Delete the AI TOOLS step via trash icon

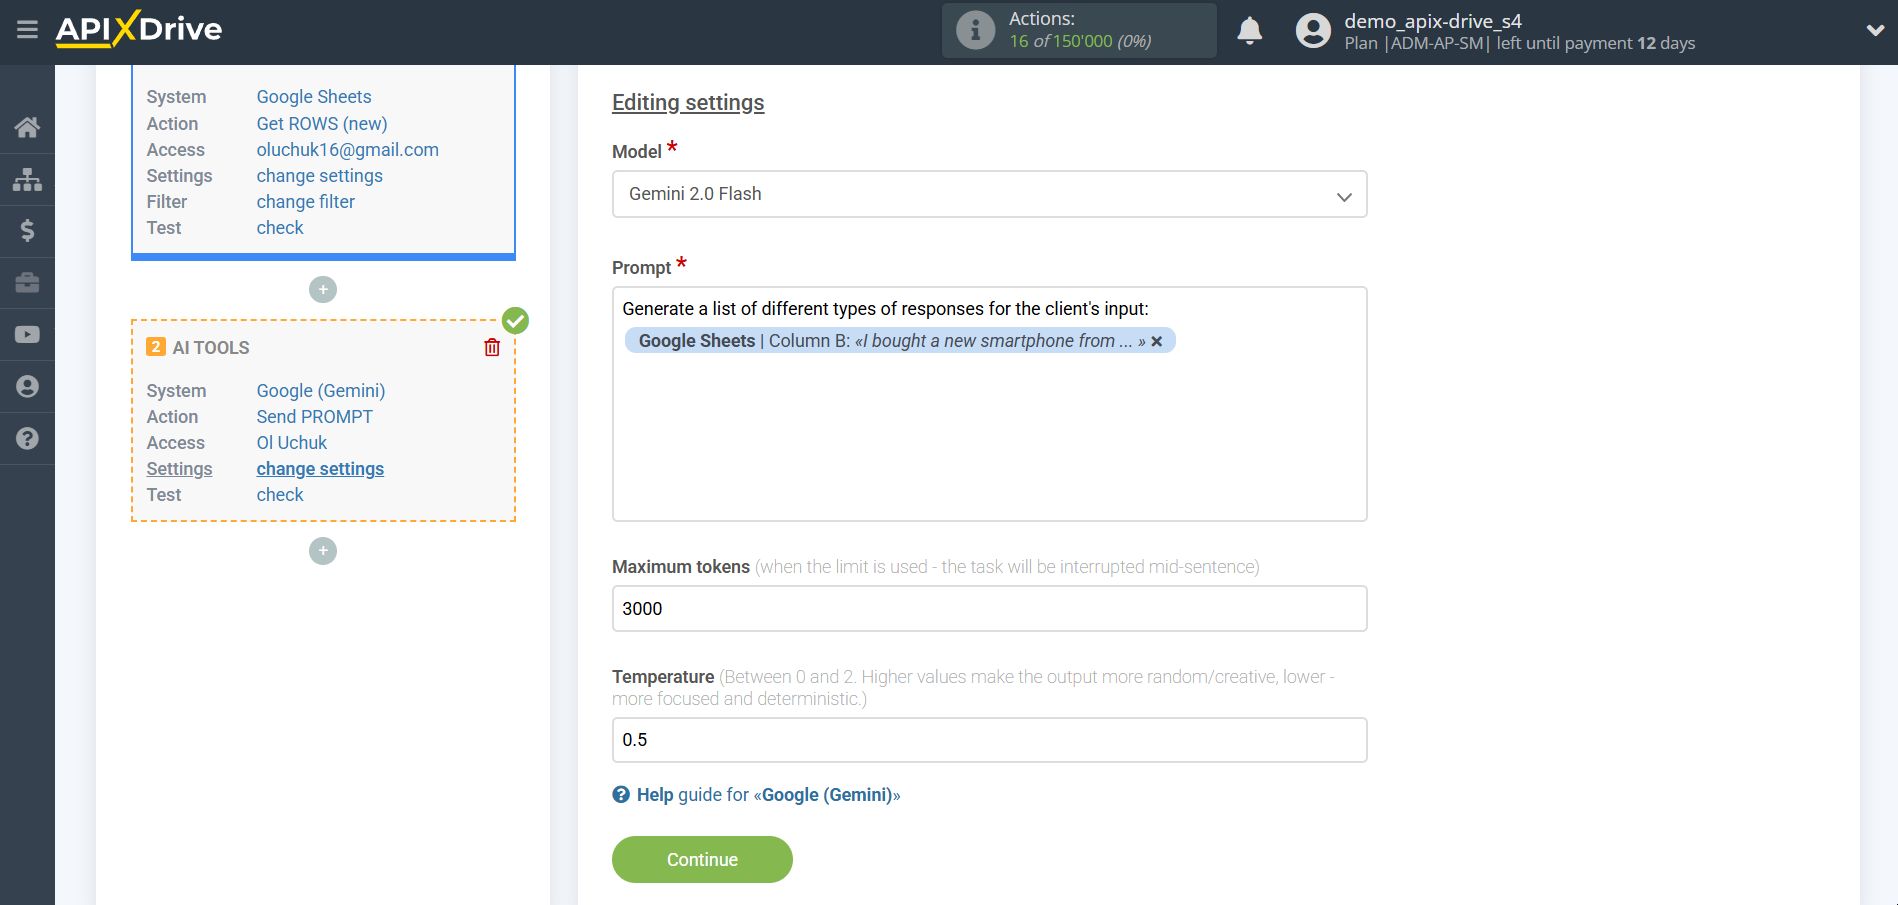[x=491, y=347]
